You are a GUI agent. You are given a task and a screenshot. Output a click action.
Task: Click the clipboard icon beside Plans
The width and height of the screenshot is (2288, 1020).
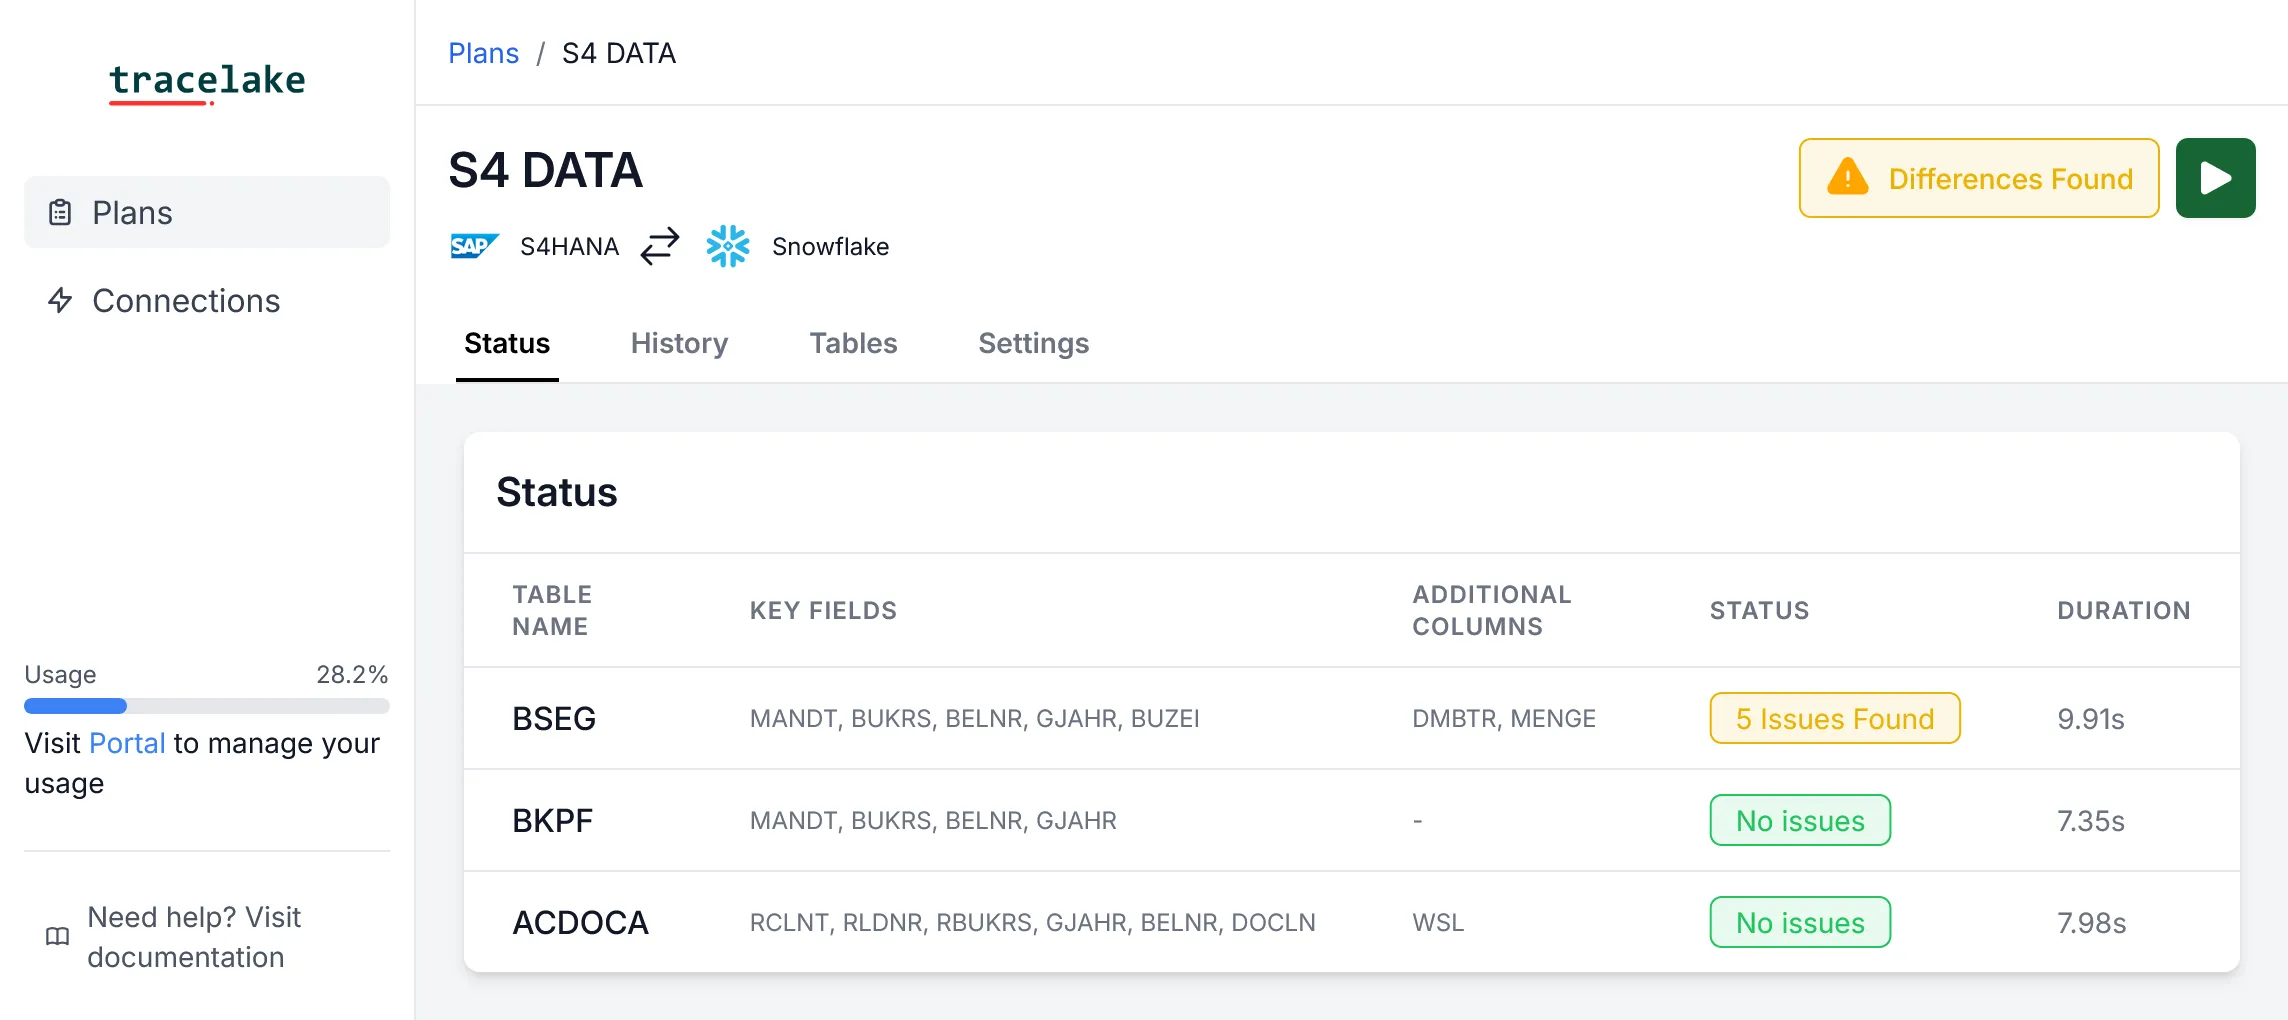coord(60,212)
